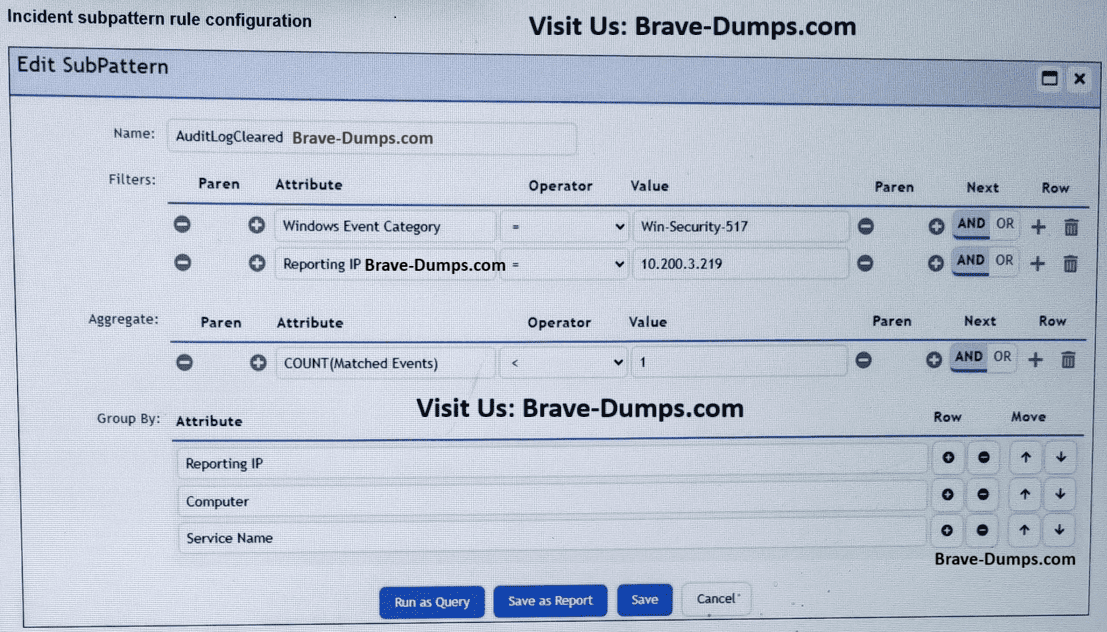Click the Run as Query button

tap(431, 602)
